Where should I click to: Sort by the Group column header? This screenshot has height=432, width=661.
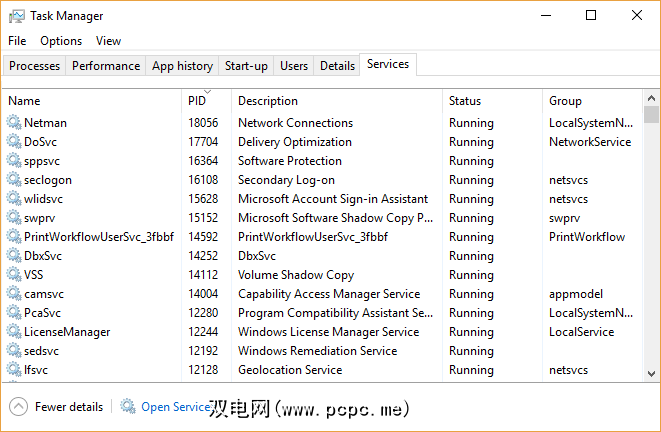[x=566, y=101]
